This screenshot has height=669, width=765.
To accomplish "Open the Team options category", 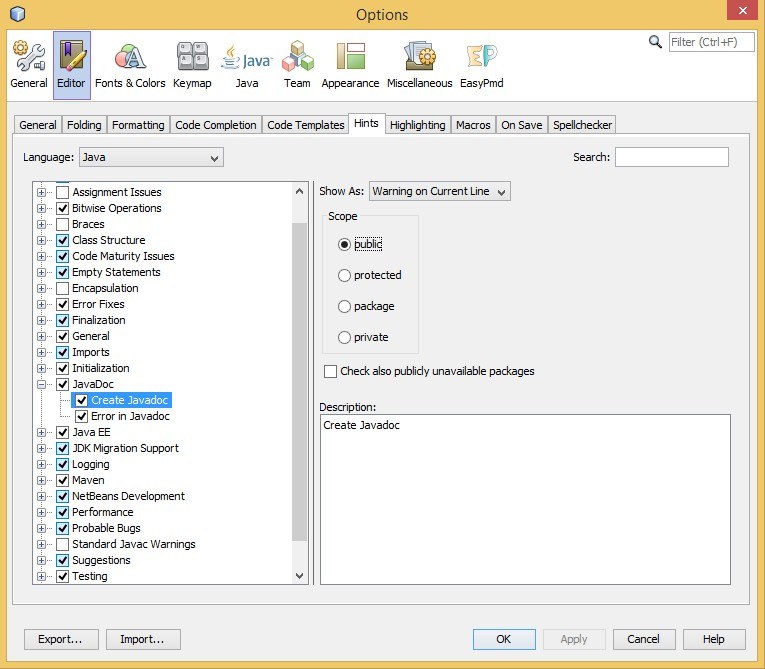I will point(297,65).
